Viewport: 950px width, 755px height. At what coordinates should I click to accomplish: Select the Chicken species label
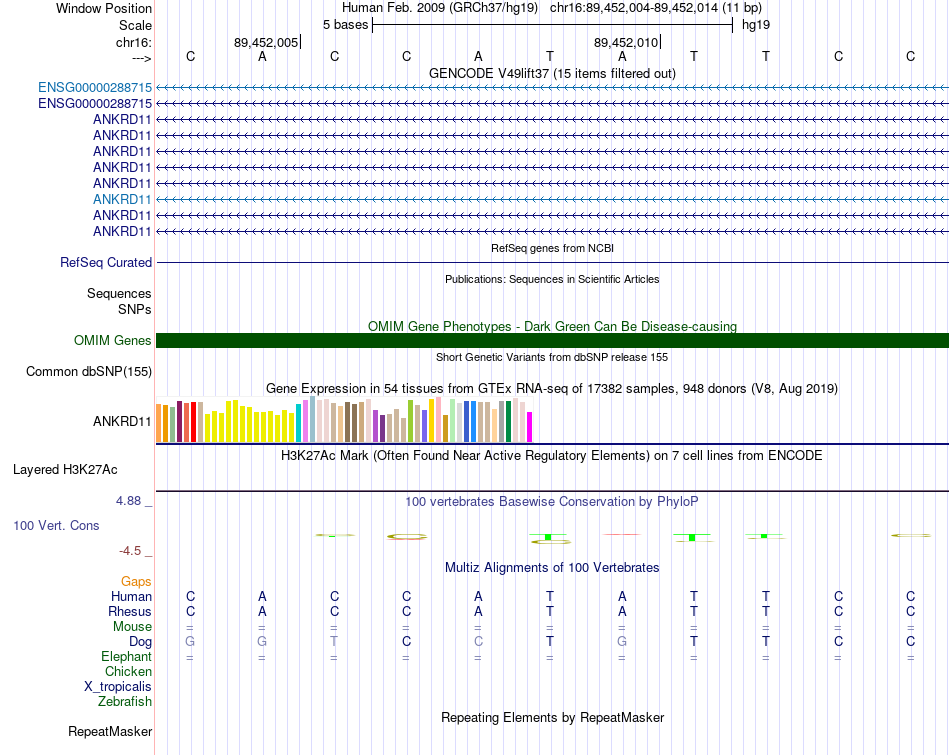coord(128,671)
